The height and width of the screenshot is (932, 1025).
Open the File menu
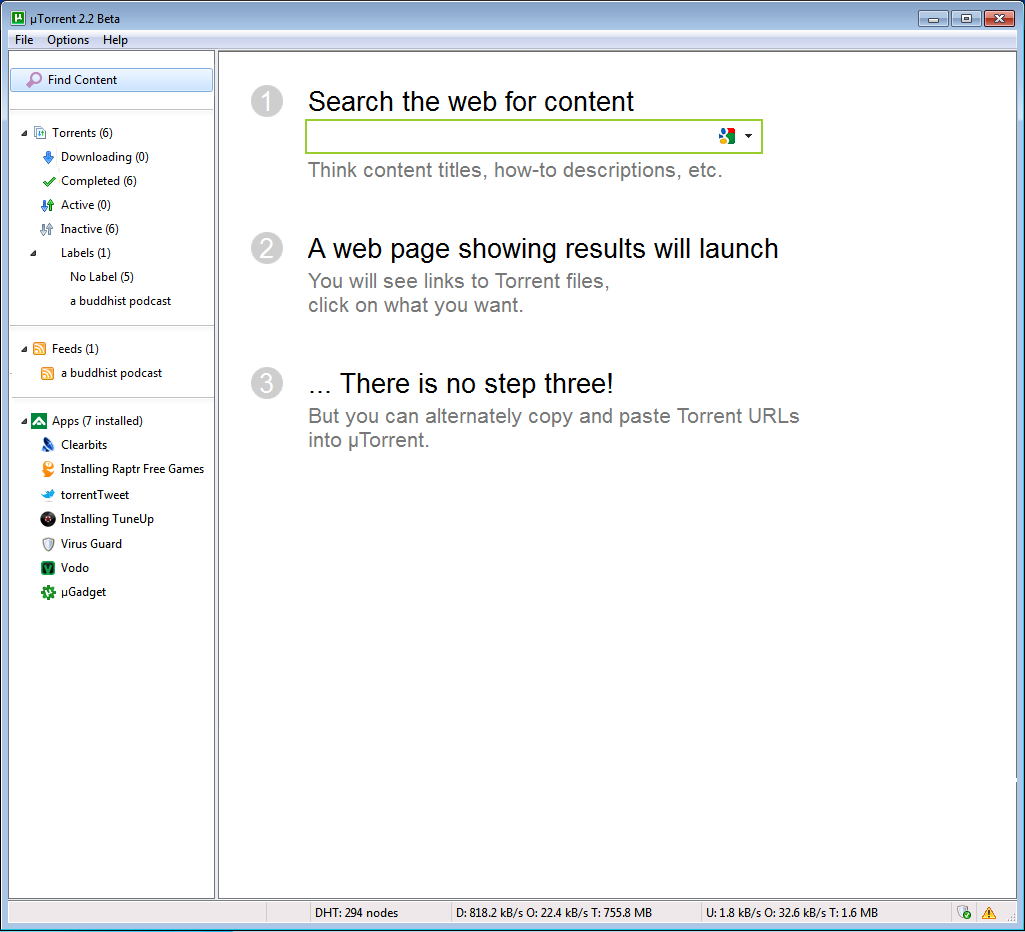[x=24, y=40]
